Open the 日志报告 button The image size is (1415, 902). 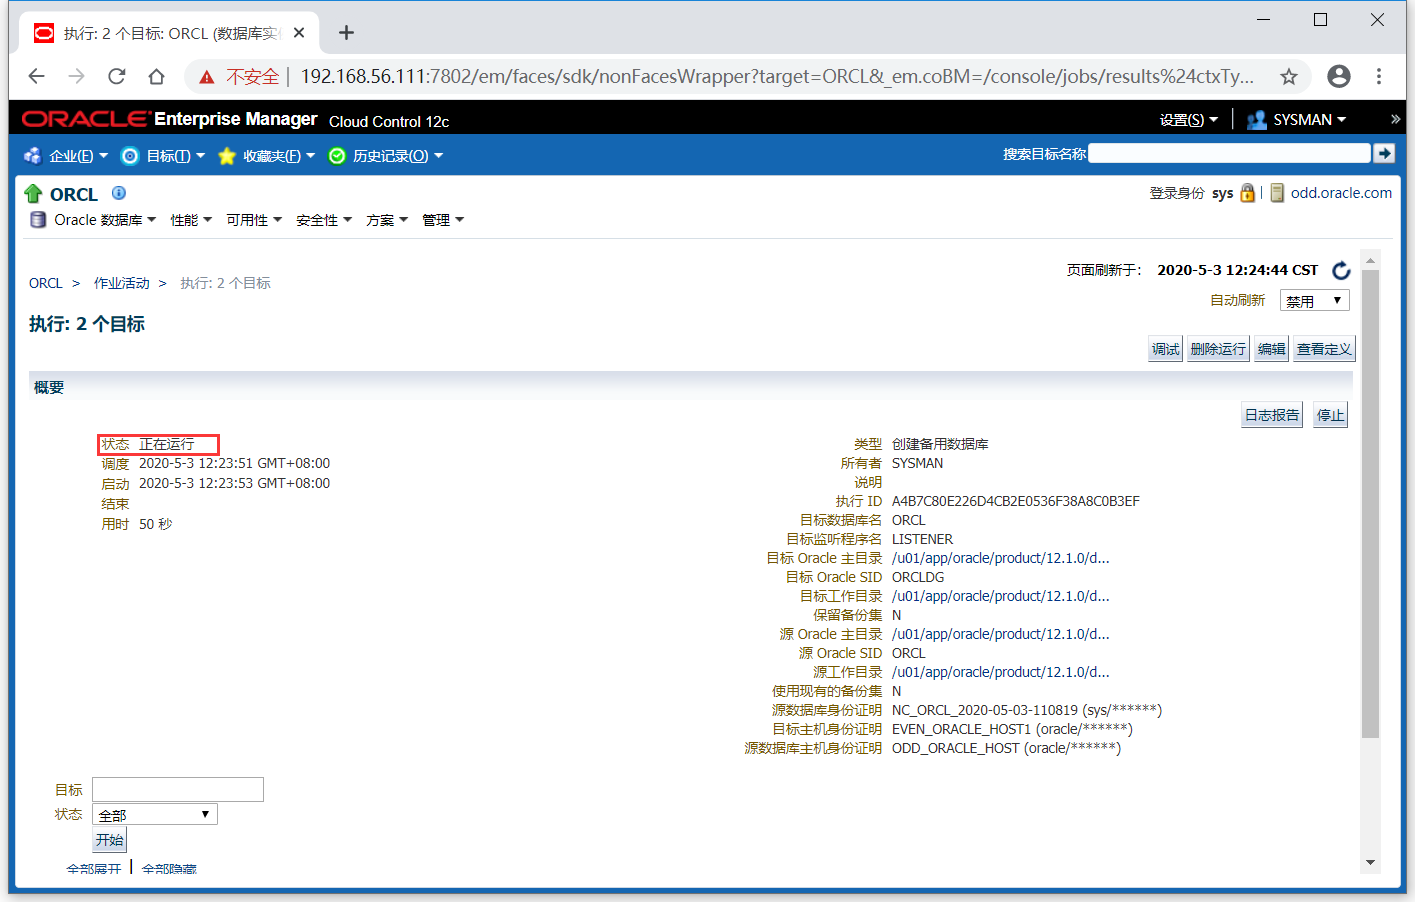(x=1272, y=415)
